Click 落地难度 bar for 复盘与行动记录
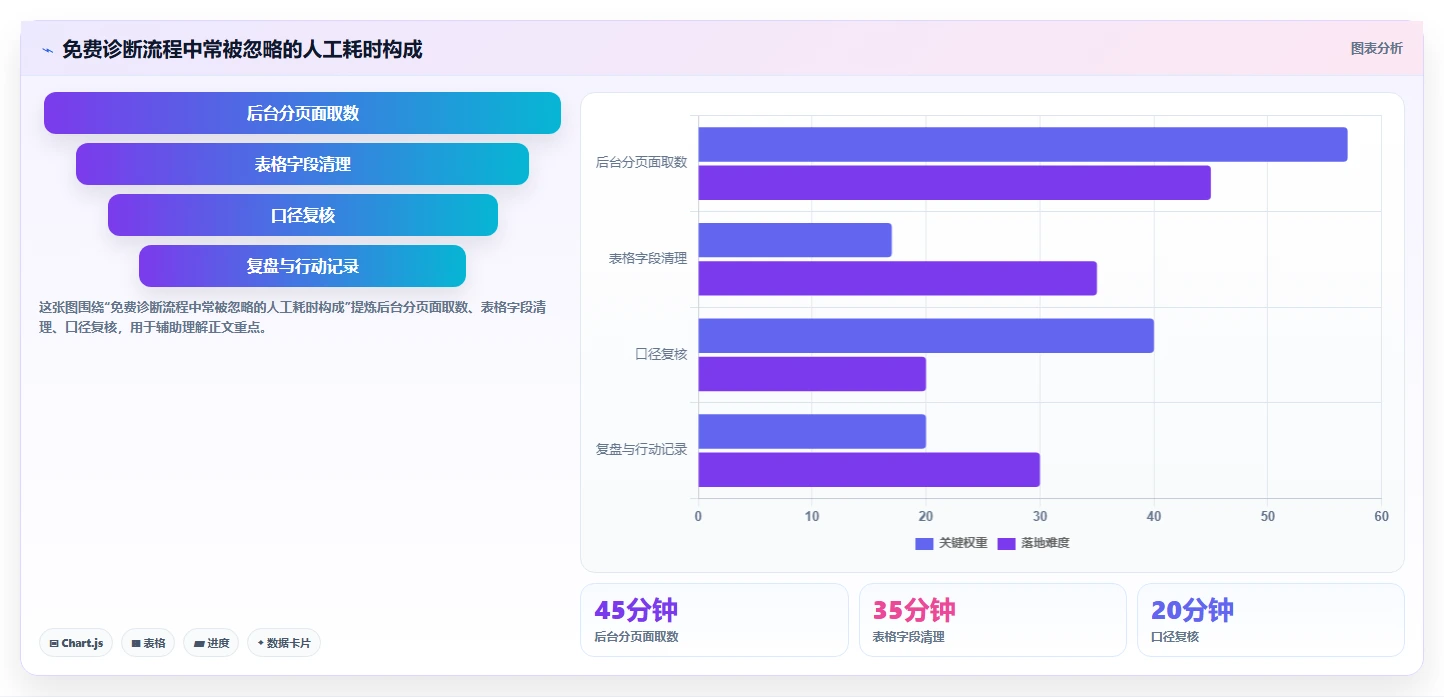 (869, 470)
